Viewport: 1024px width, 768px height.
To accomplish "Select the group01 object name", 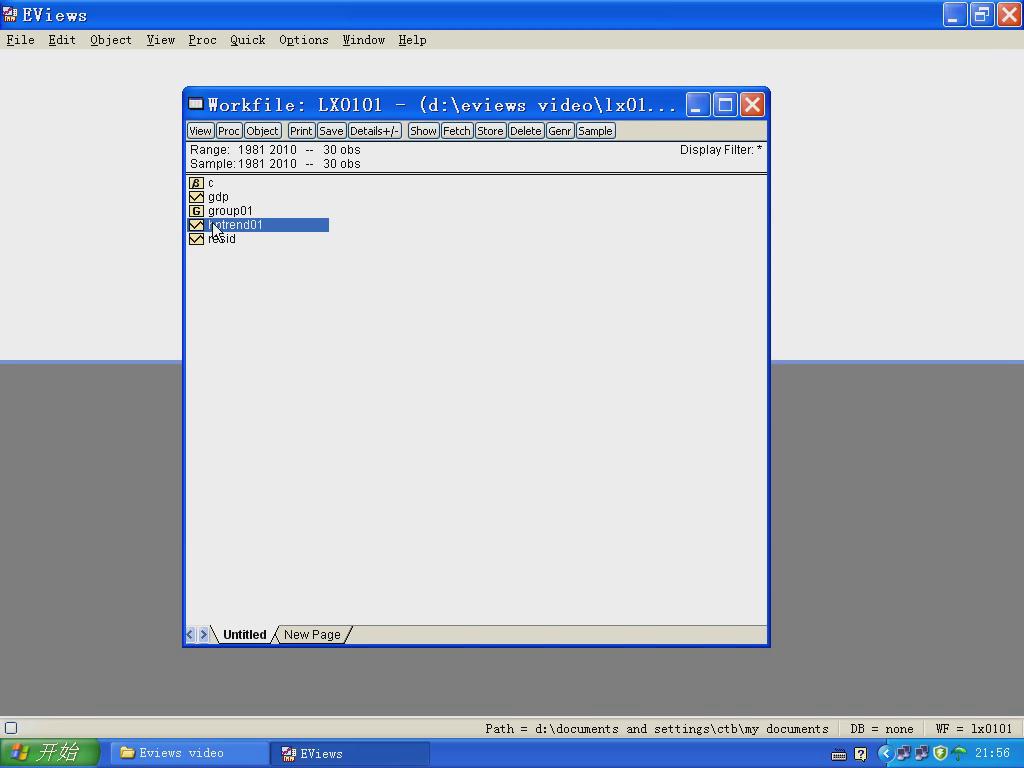I will click(230, 211).
